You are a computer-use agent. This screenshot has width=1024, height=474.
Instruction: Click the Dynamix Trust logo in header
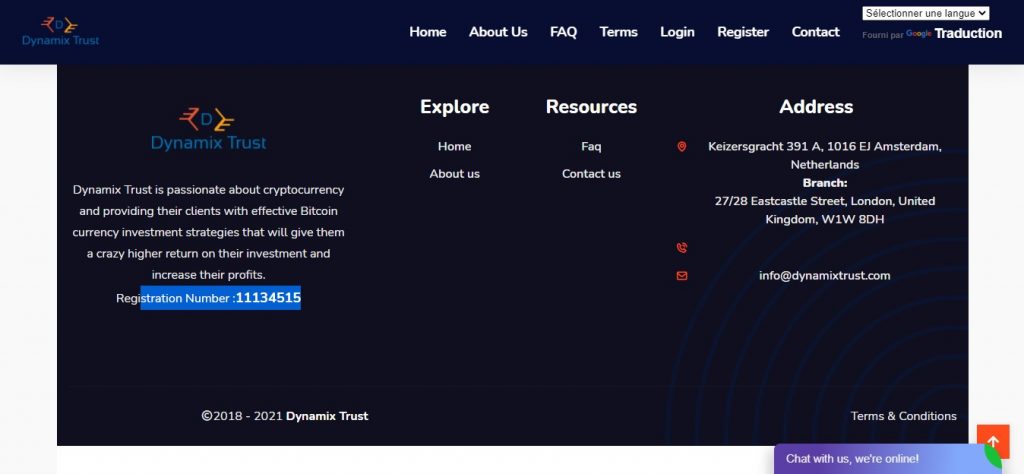coord(60,31)
